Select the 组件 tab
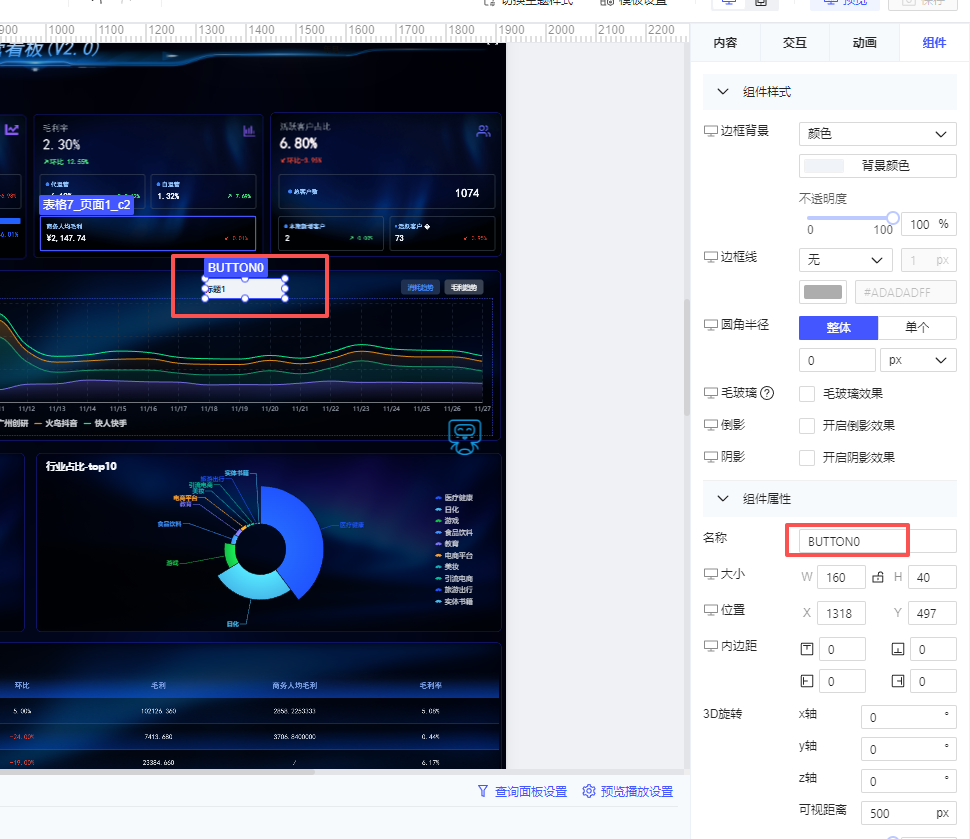The image size is (970, 839). point(934,43)
